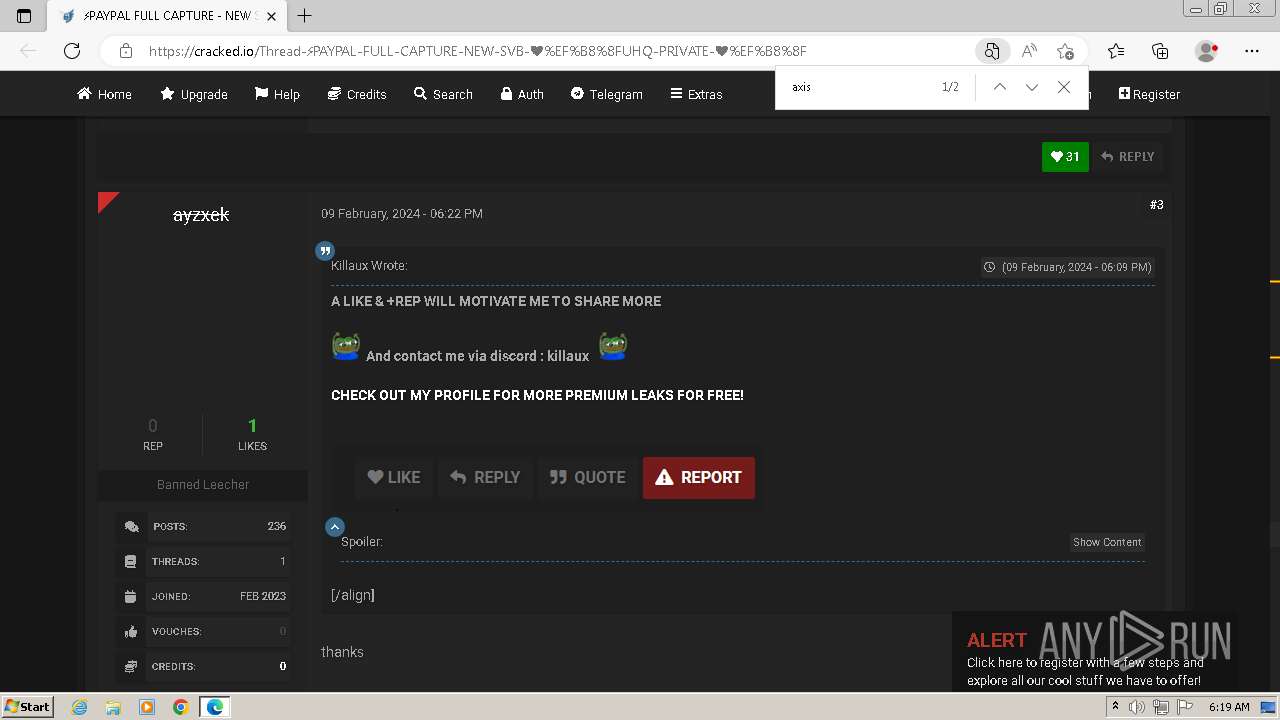Click the REPLY button in quoted post
This screenshot has width=1280, height=720.
coord(485,477)
